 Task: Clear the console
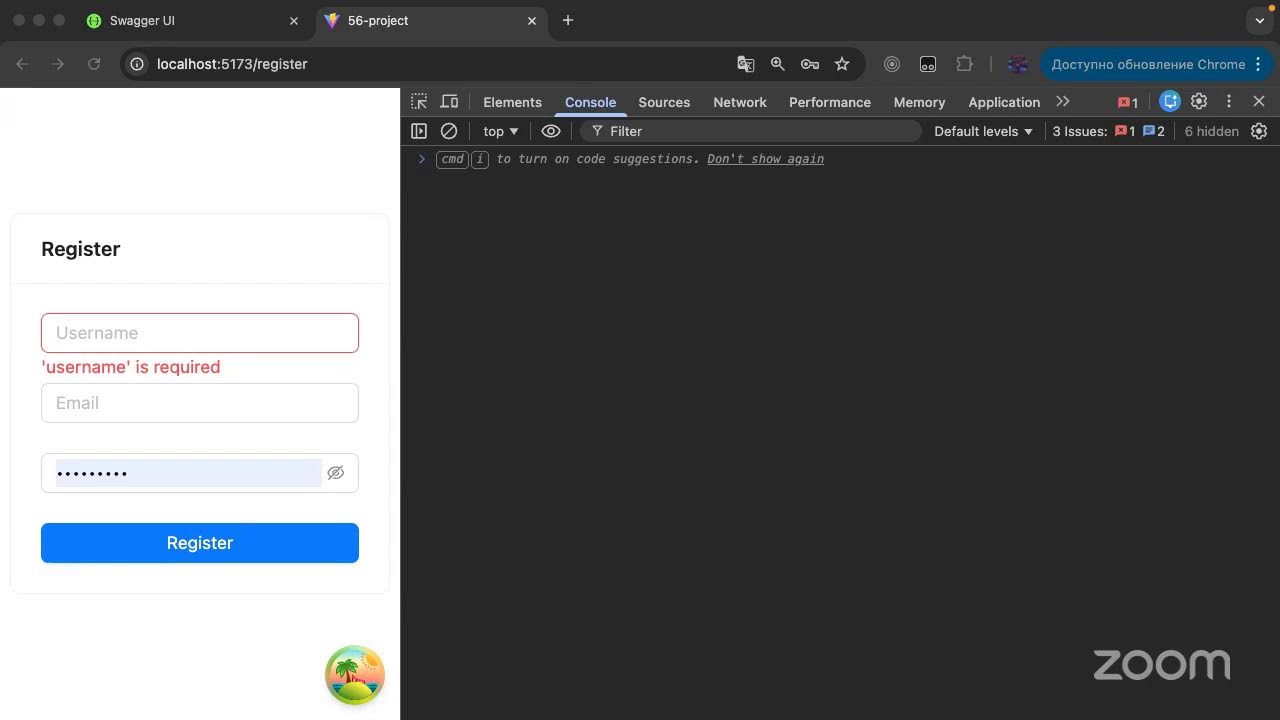(449, 131)
